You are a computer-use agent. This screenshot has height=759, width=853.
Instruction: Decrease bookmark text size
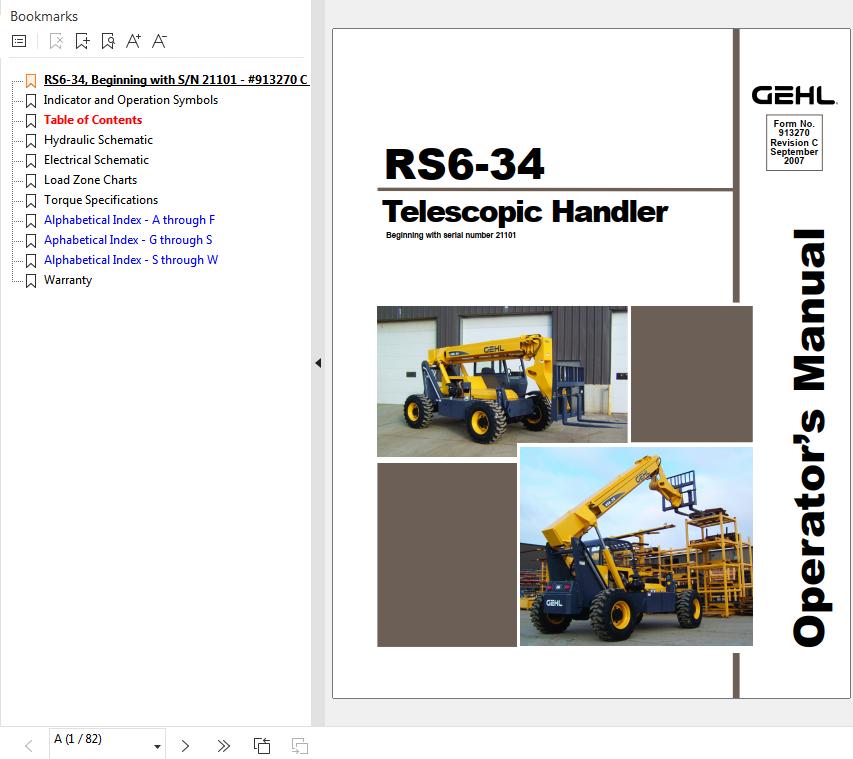pyautogui.click(x=159, y=41)
